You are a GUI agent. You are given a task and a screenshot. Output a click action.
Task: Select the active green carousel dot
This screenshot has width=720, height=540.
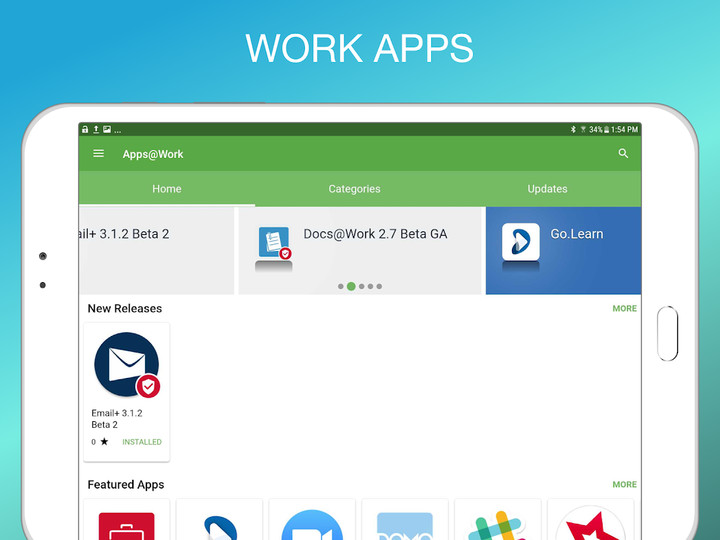[351, 287]
